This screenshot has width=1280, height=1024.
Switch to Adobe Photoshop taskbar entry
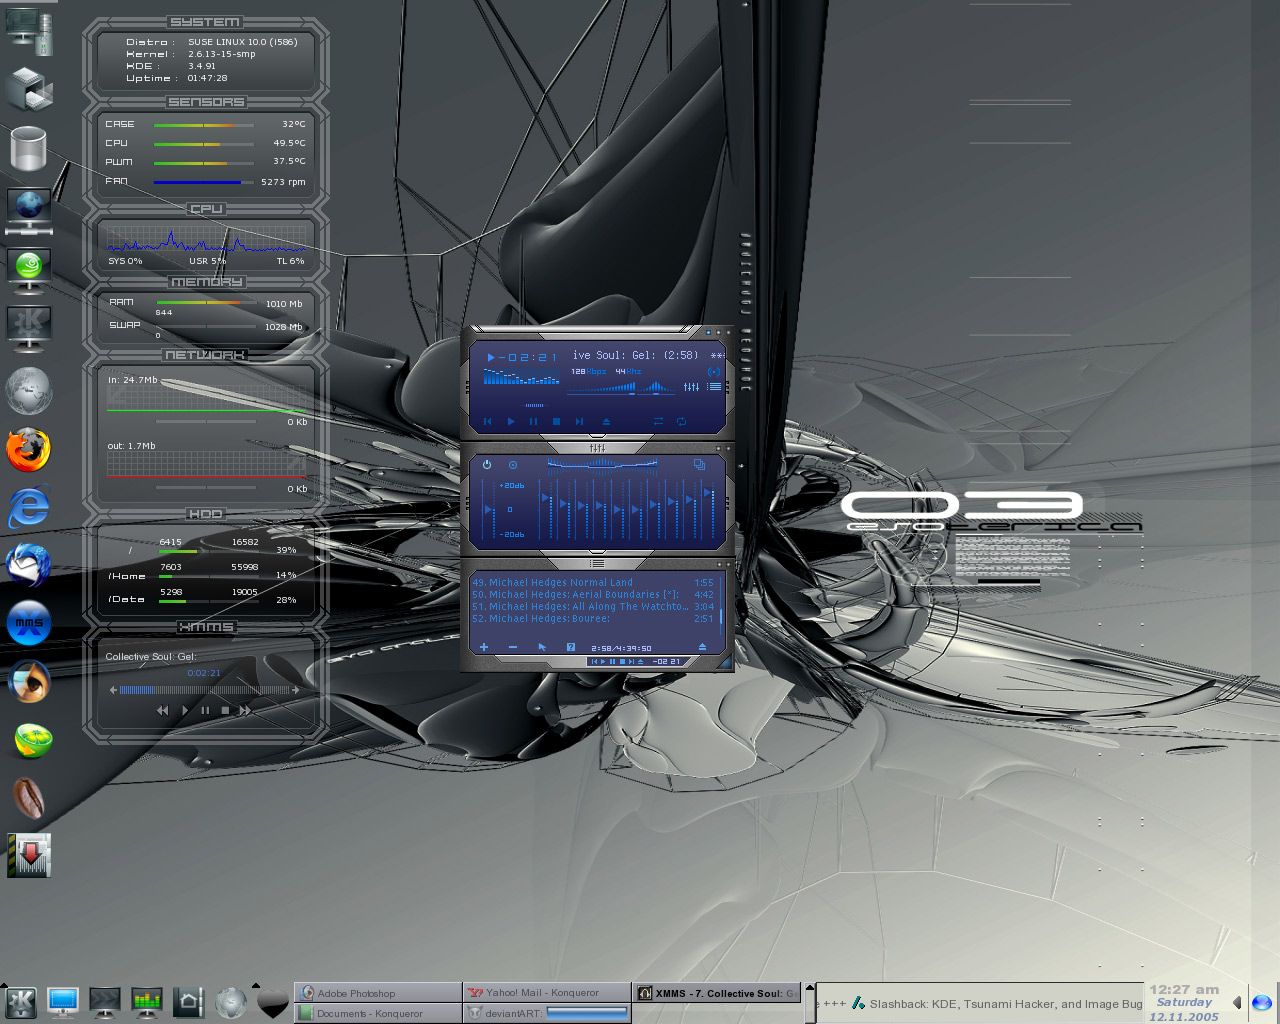[378, 993]
